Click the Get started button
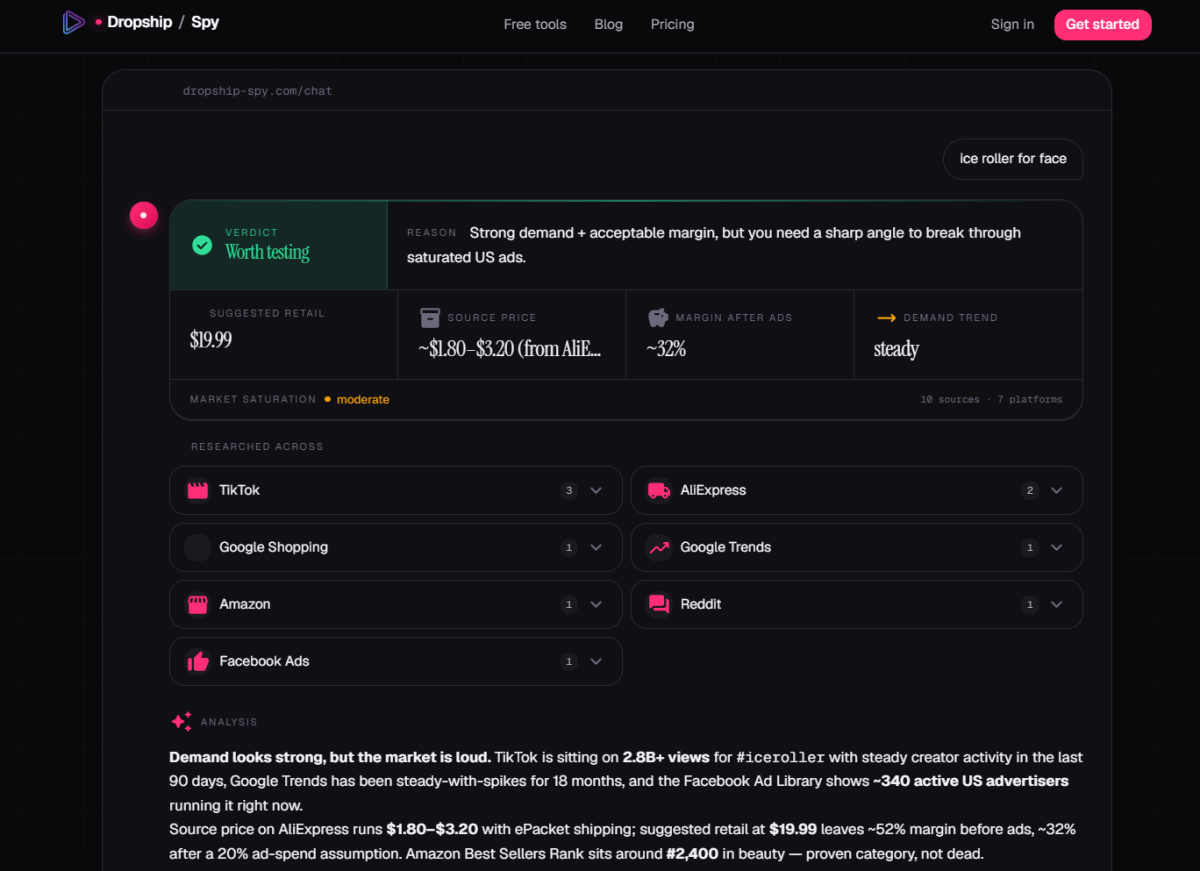Viewport: 1200px width, 871px height. [x=1102, y=24]
